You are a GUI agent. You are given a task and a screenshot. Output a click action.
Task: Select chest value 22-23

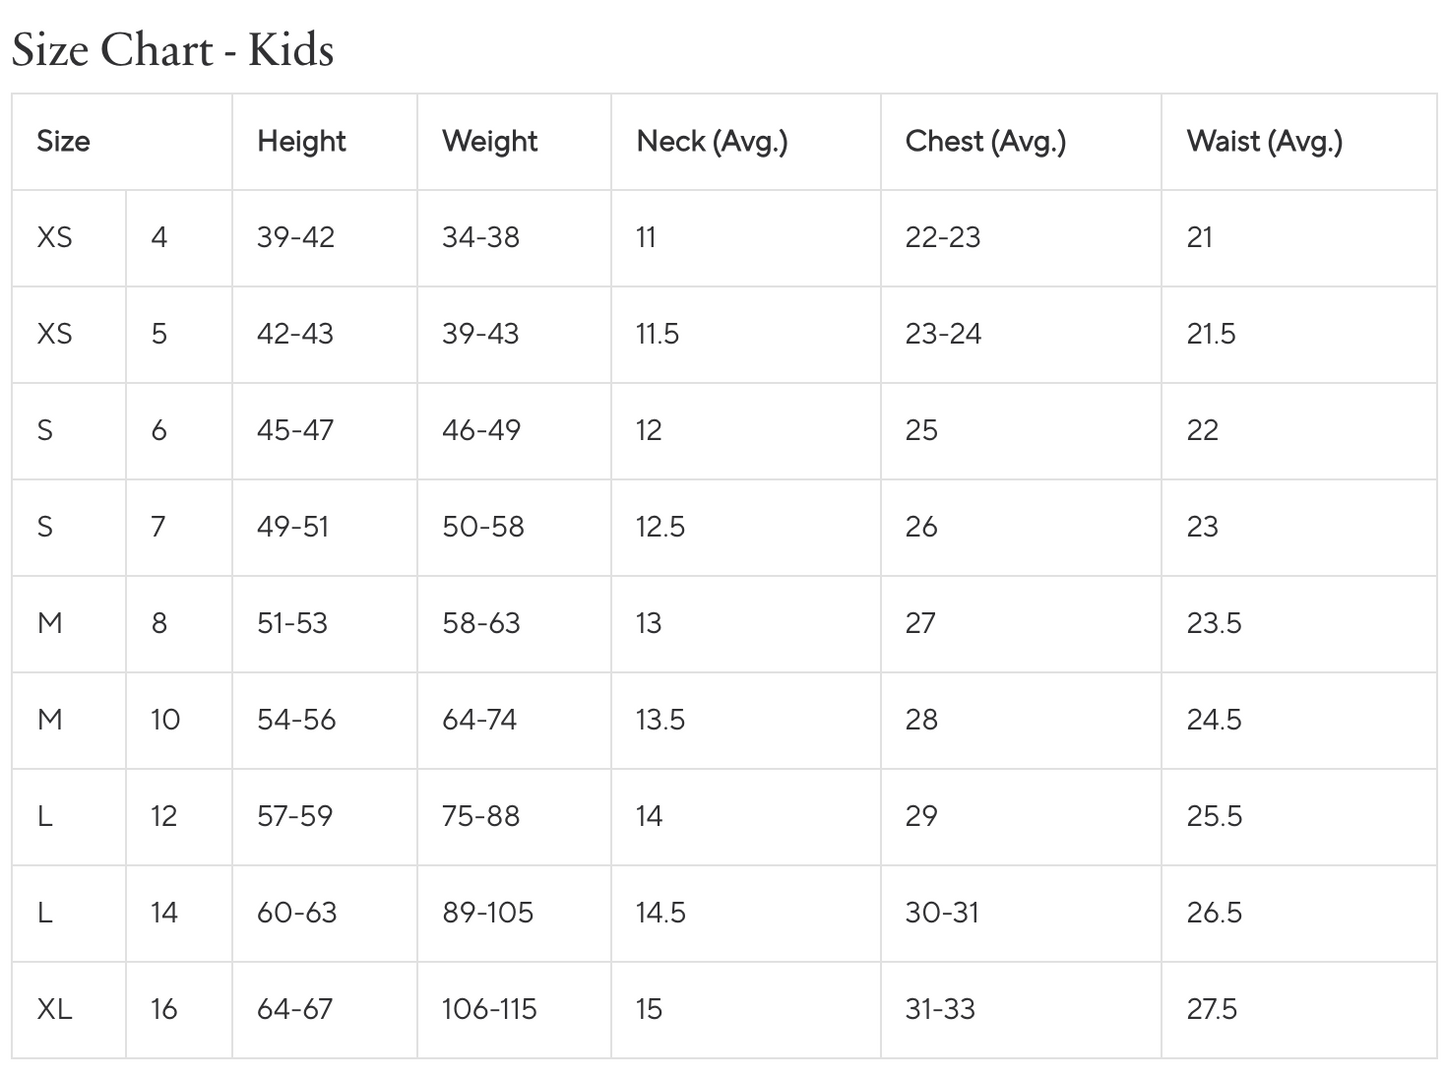[x=942, y=237]
